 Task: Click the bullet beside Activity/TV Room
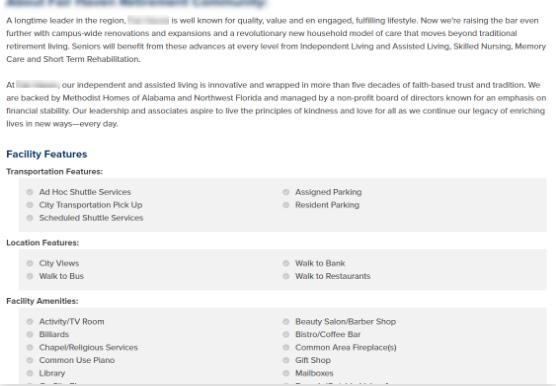30,322
